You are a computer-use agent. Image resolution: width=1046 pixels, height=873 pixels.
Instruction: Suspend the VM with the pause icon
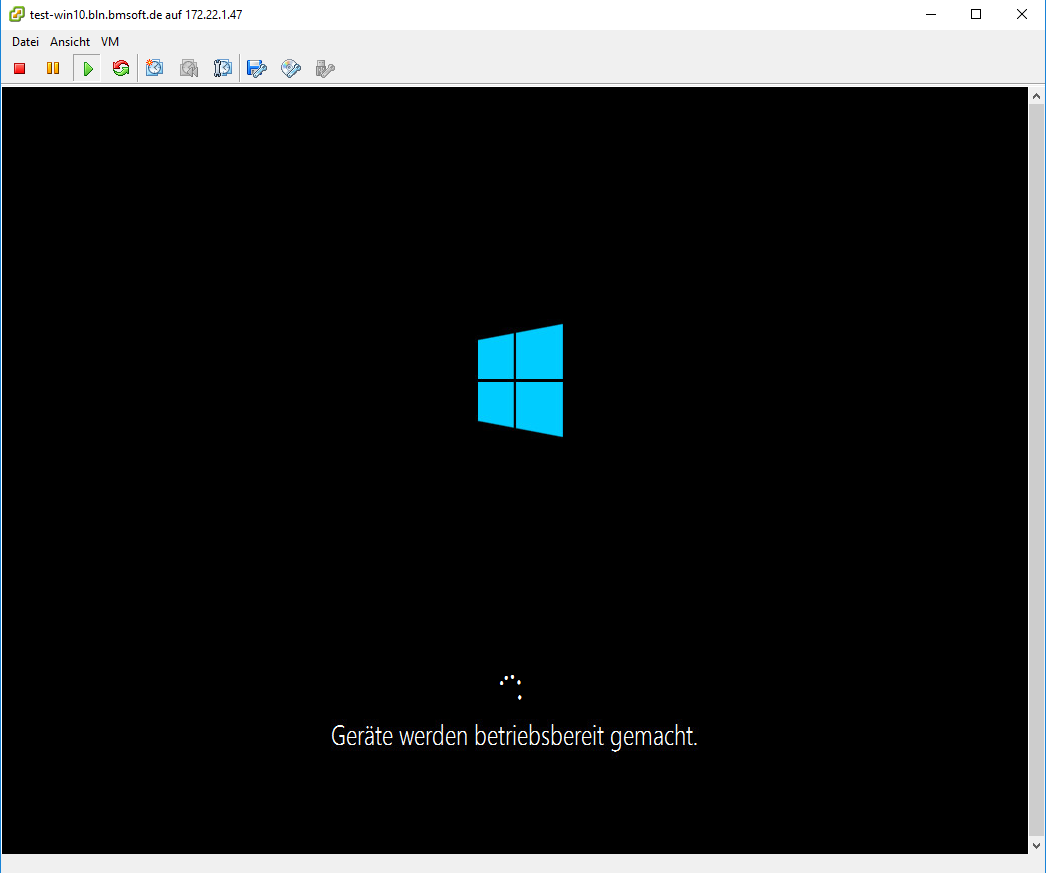coord(53,68)
